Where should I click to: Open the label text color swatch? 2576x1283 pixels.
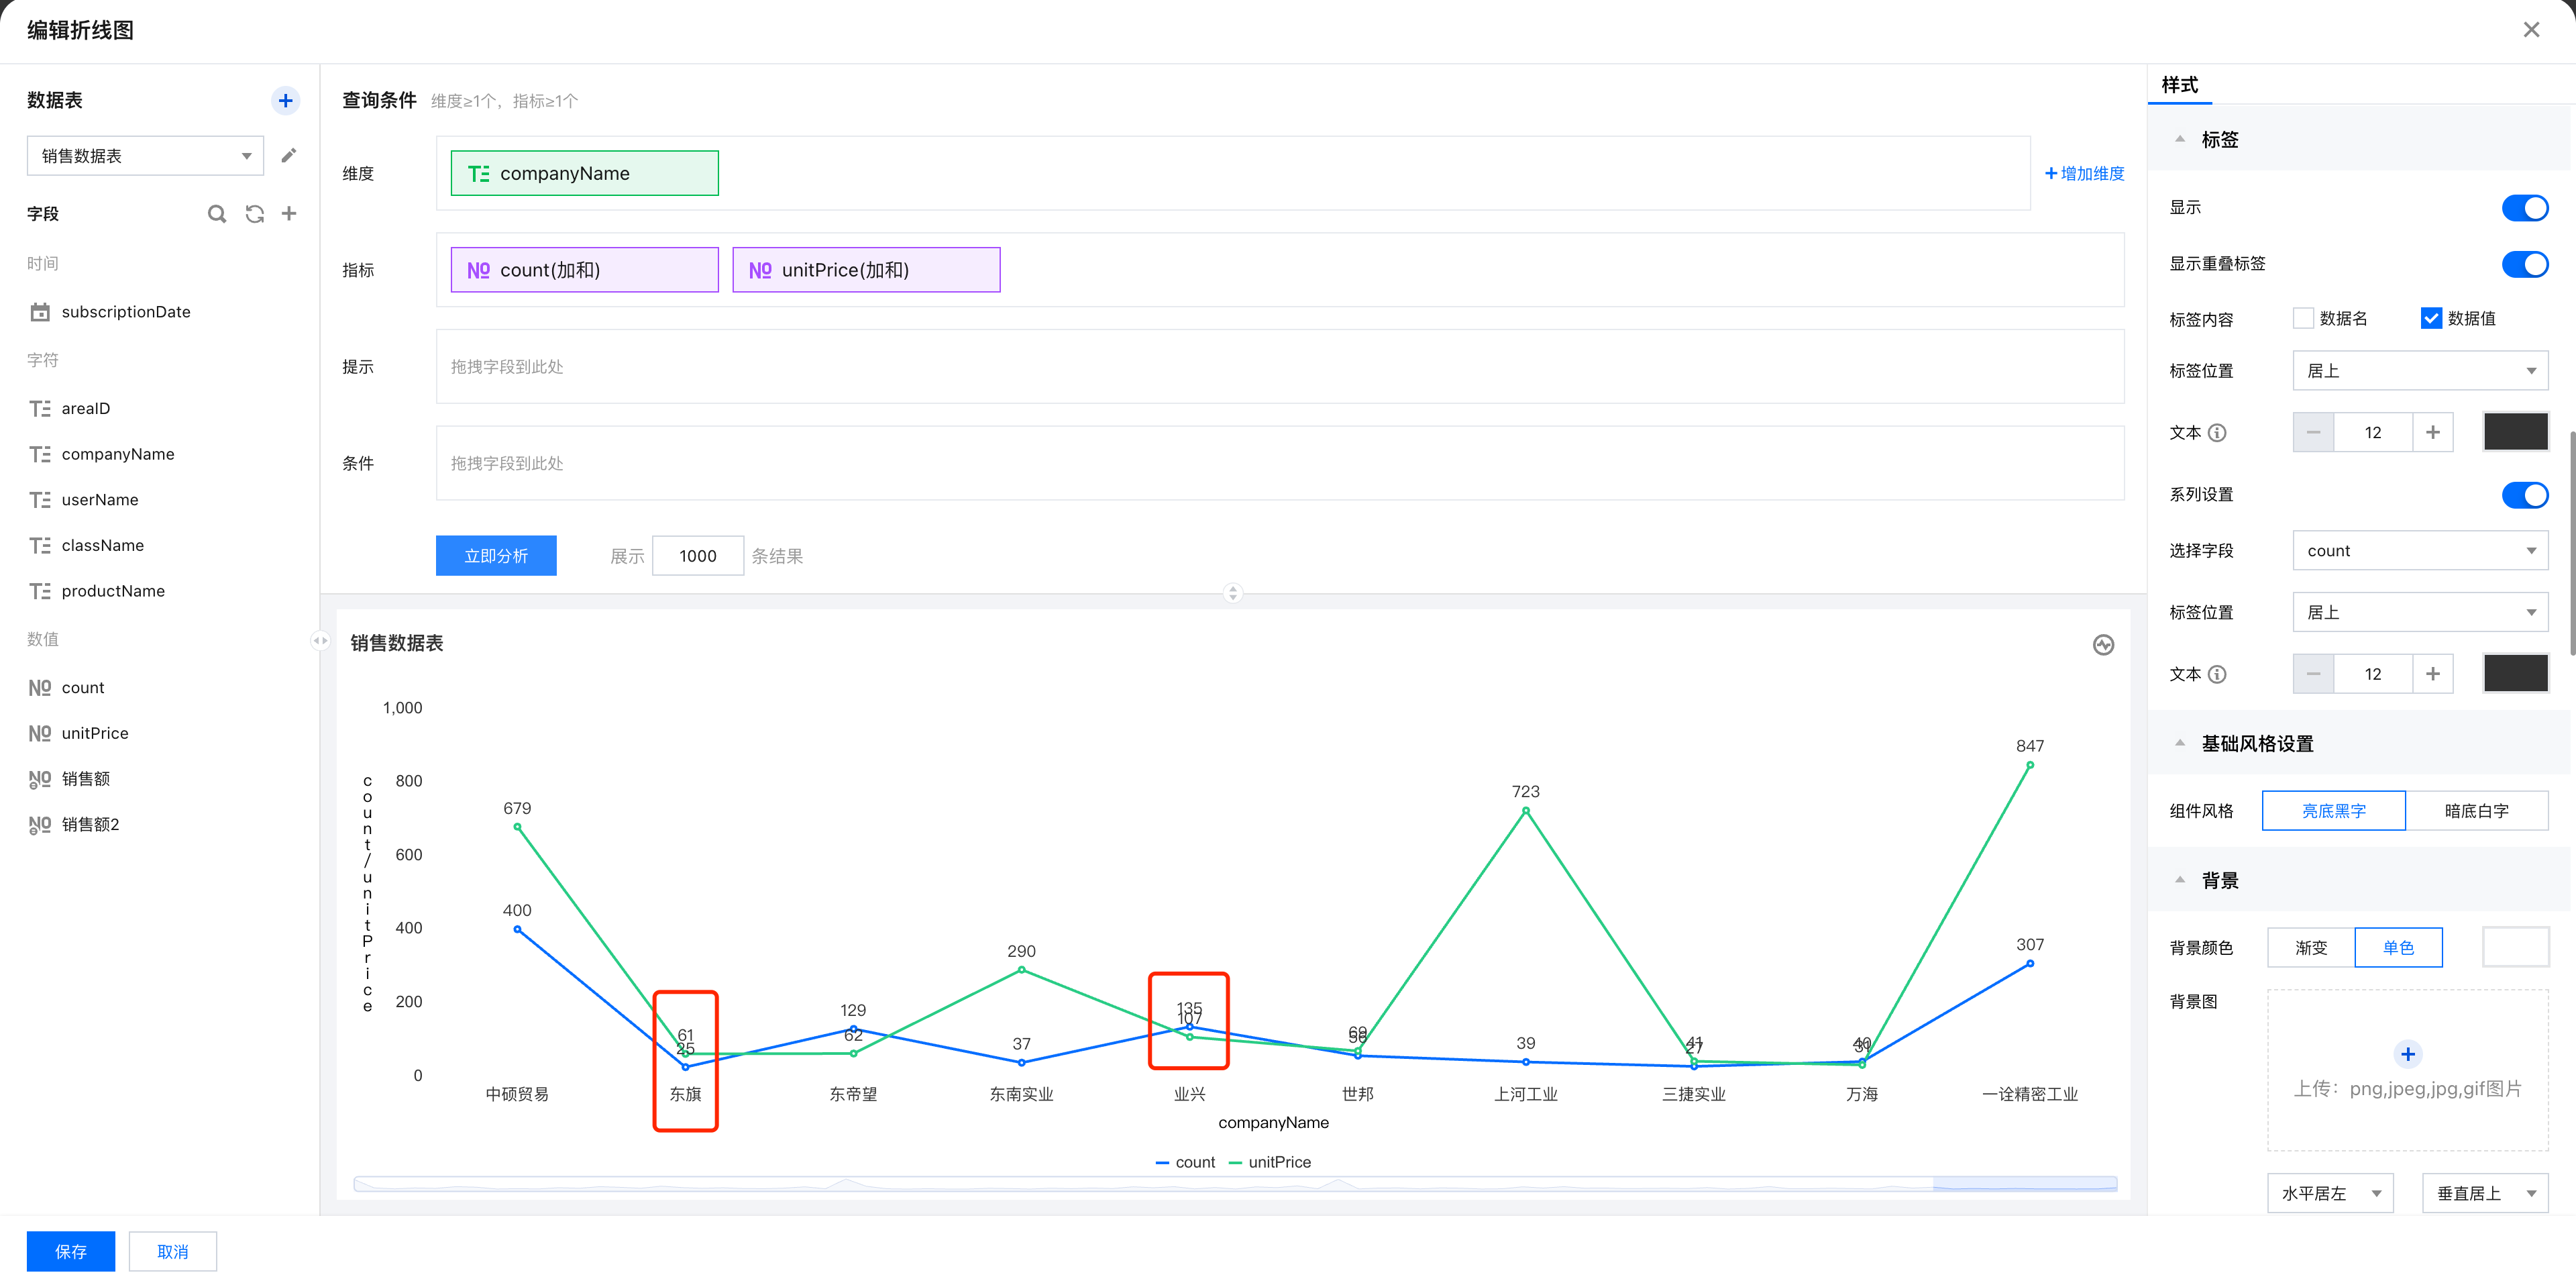click(x=2515, y=432)
